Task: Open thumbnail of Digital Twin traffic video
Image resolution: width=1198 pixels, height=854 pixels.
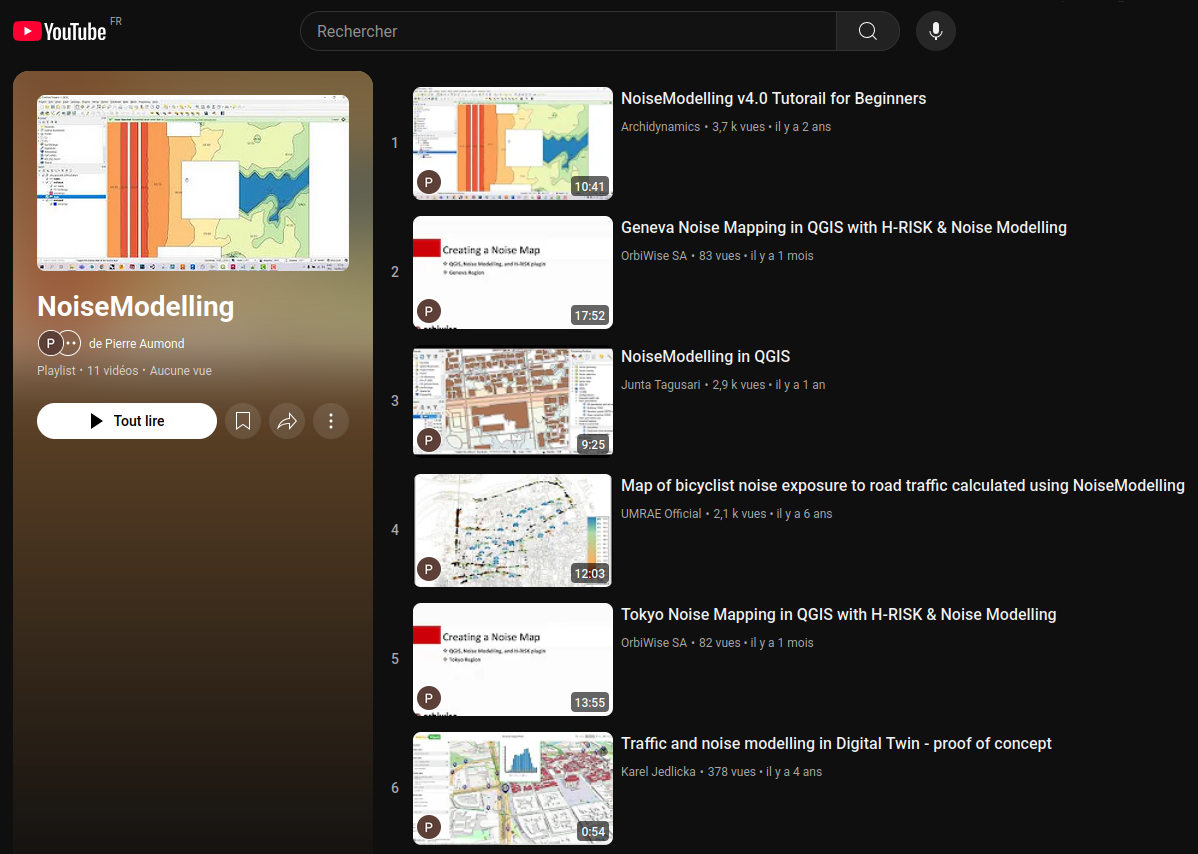Action: pos(513,789)
